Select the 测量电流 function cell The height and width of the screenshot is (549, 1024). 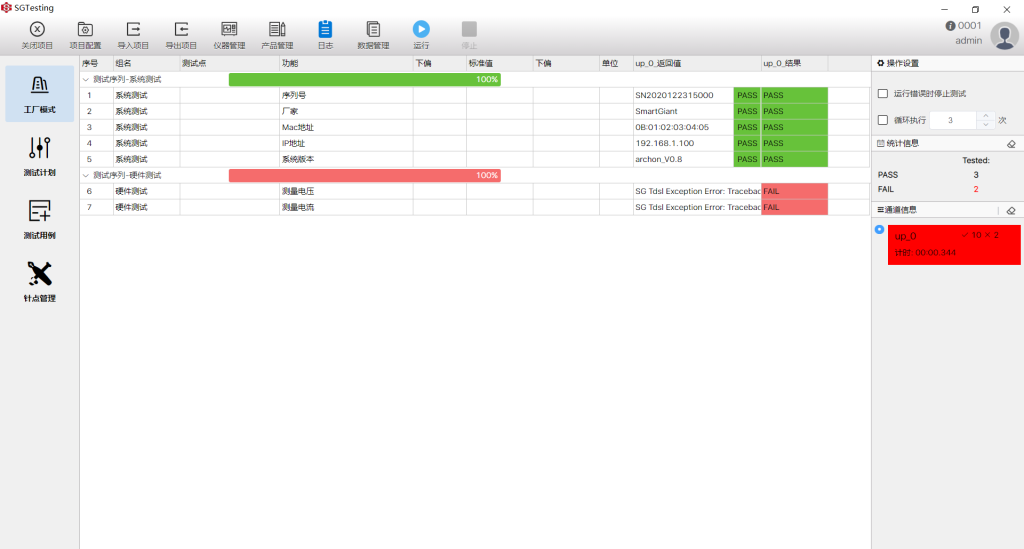pyautogui.click(x=346, y=208)
